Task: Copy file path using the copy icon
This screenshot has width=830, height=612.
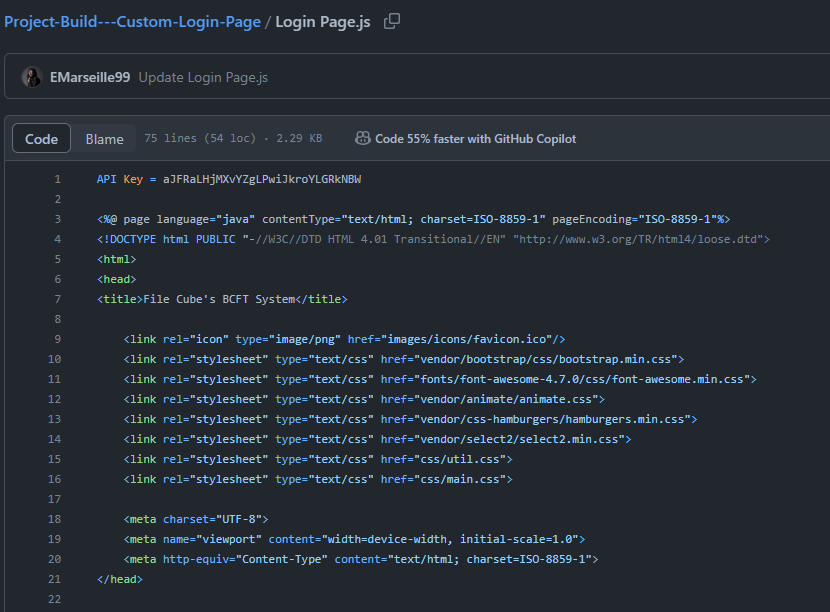Action: (392, 21)
